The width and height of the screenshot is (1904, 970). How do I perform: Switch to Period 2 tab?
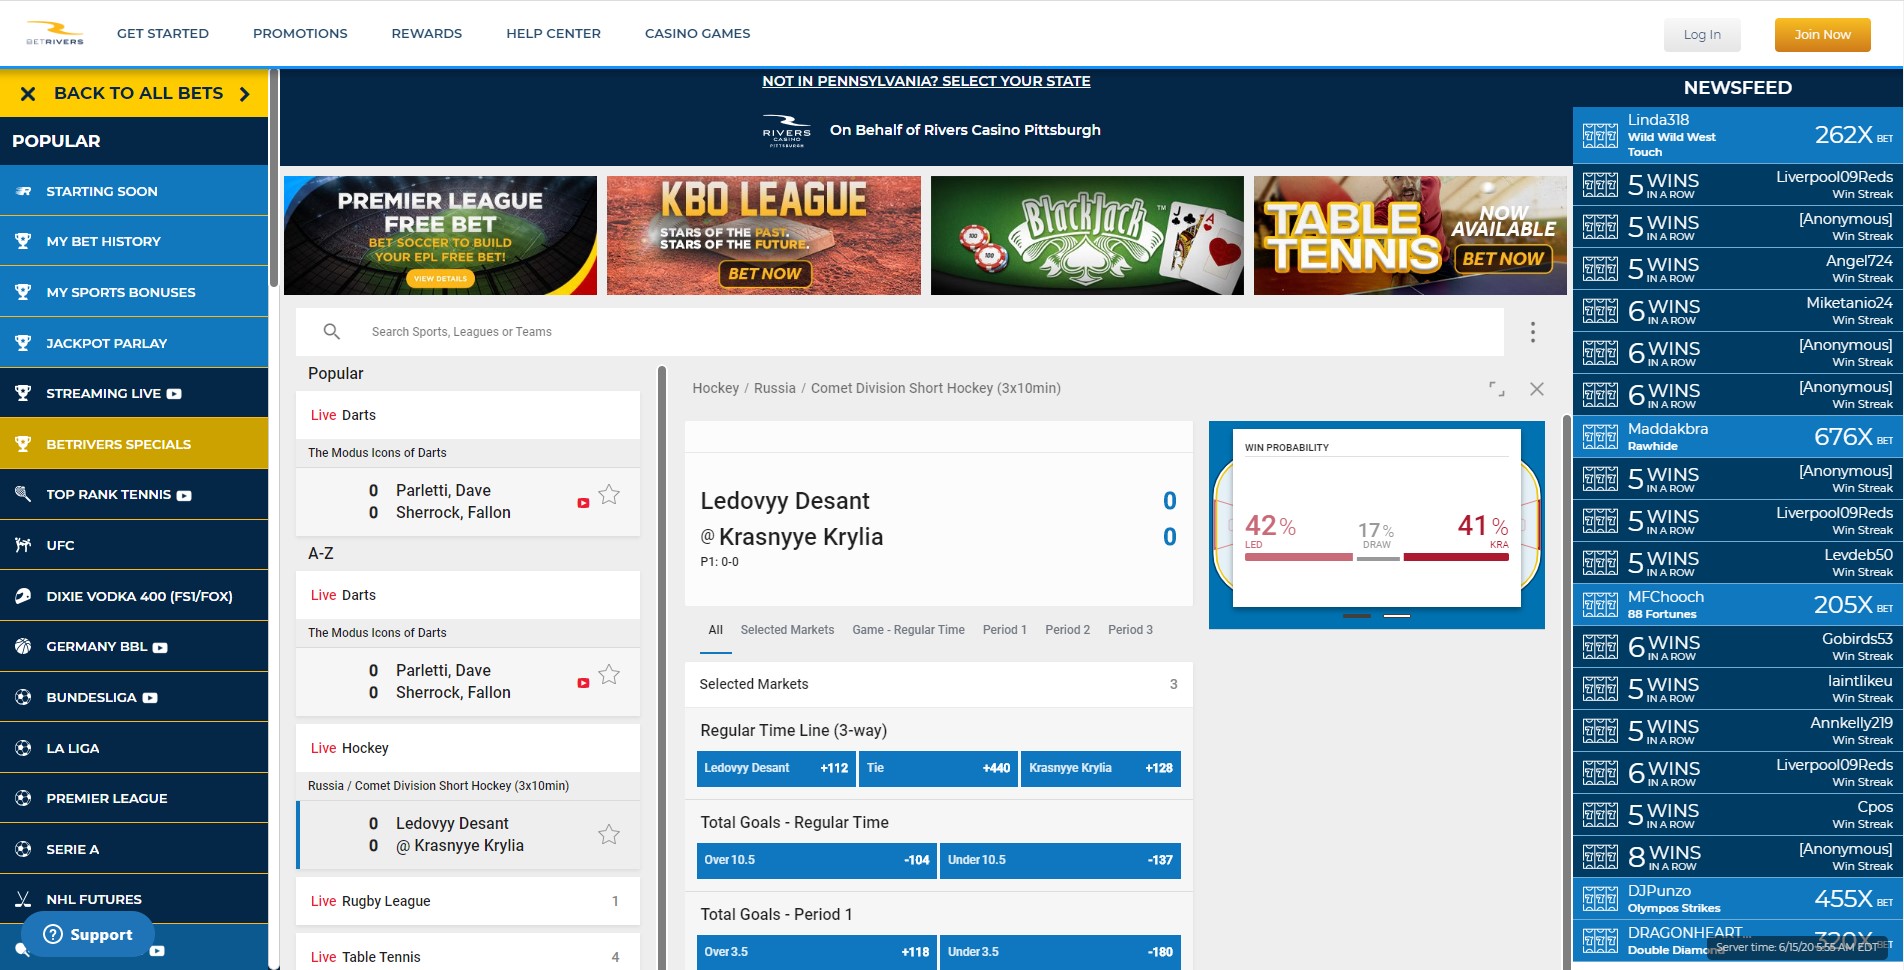click(x=1067, y=630)
